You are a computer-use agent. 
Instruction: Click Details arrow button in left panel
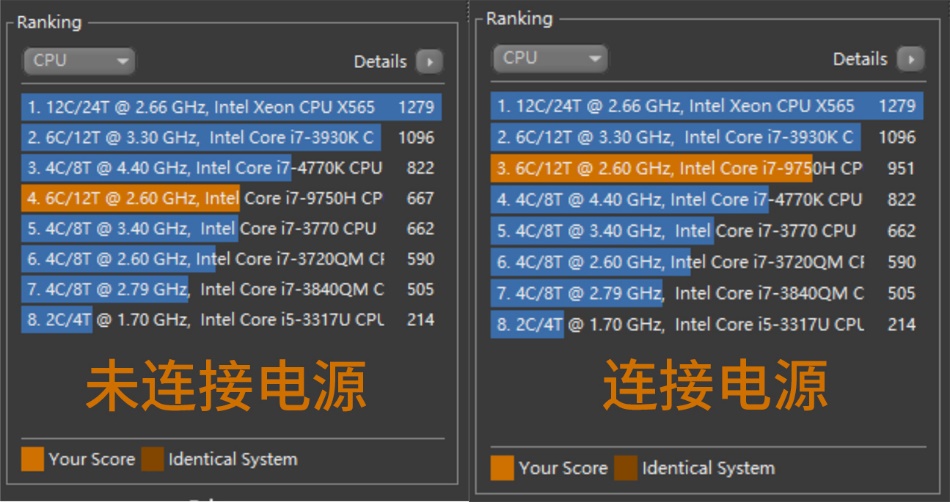[429, 62]
